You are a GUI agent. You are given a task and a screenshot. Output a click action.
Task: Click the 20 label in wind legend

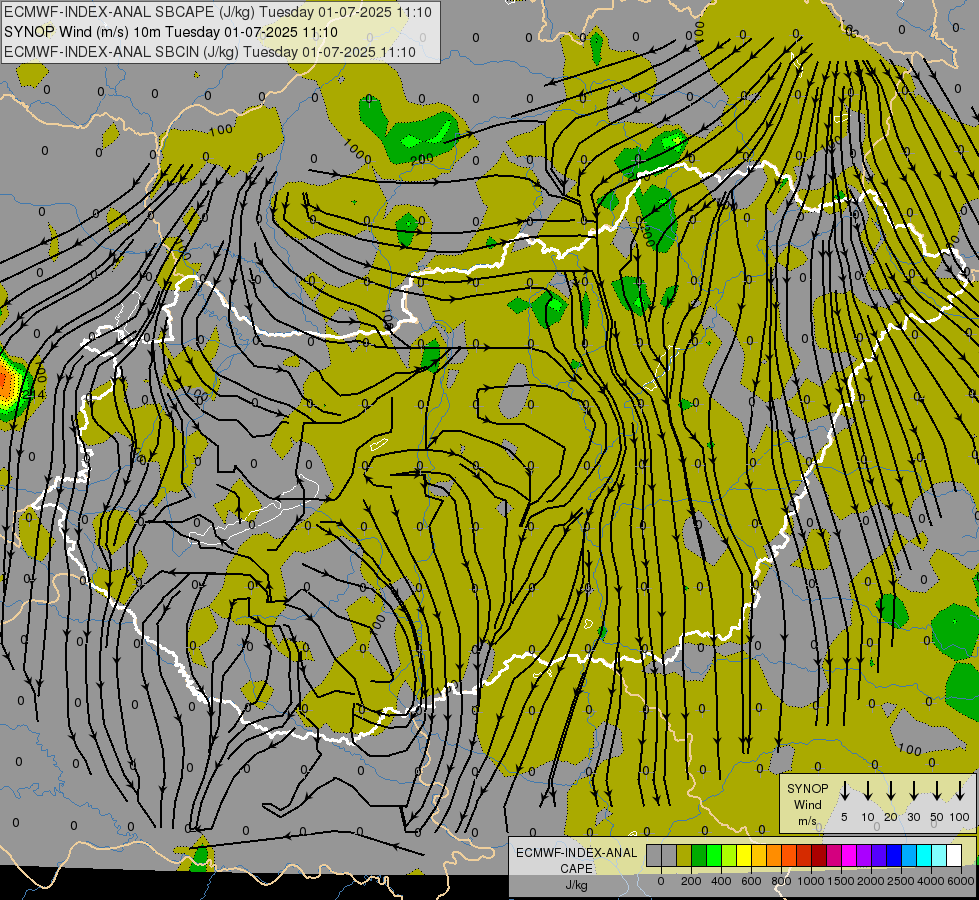(891, 817)
